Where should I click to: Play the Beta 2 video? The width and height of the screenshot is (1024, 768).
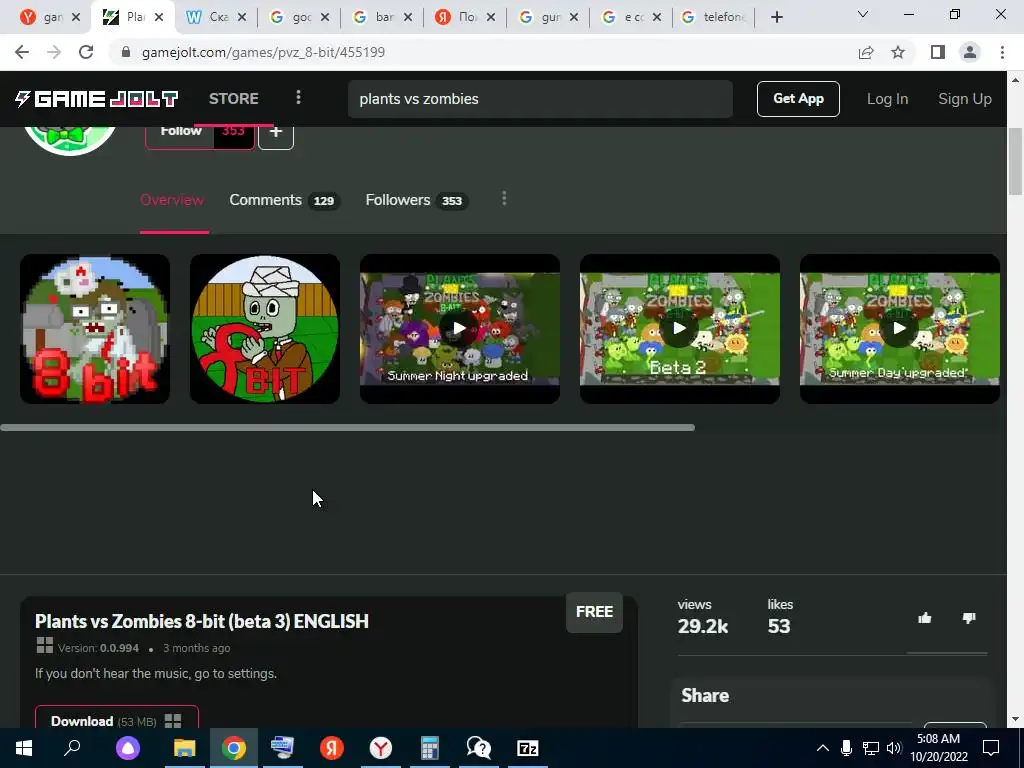tap(680, 329)
